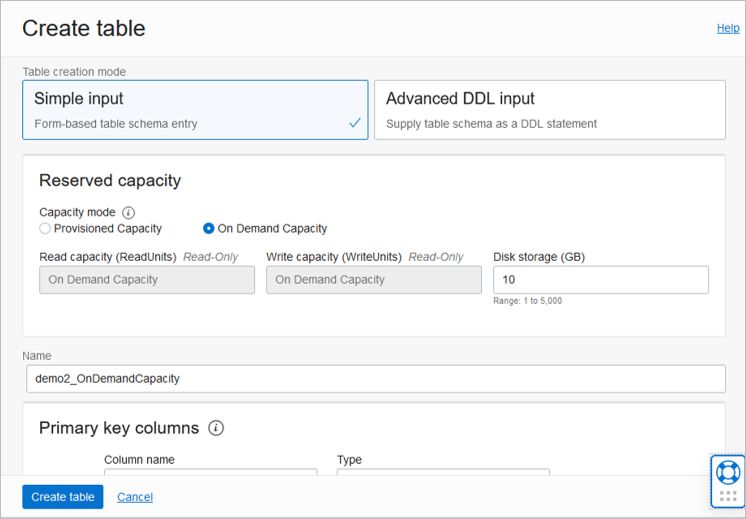
Task: Click the Capacity mode info icon
Action: click(x=128, y=213)
